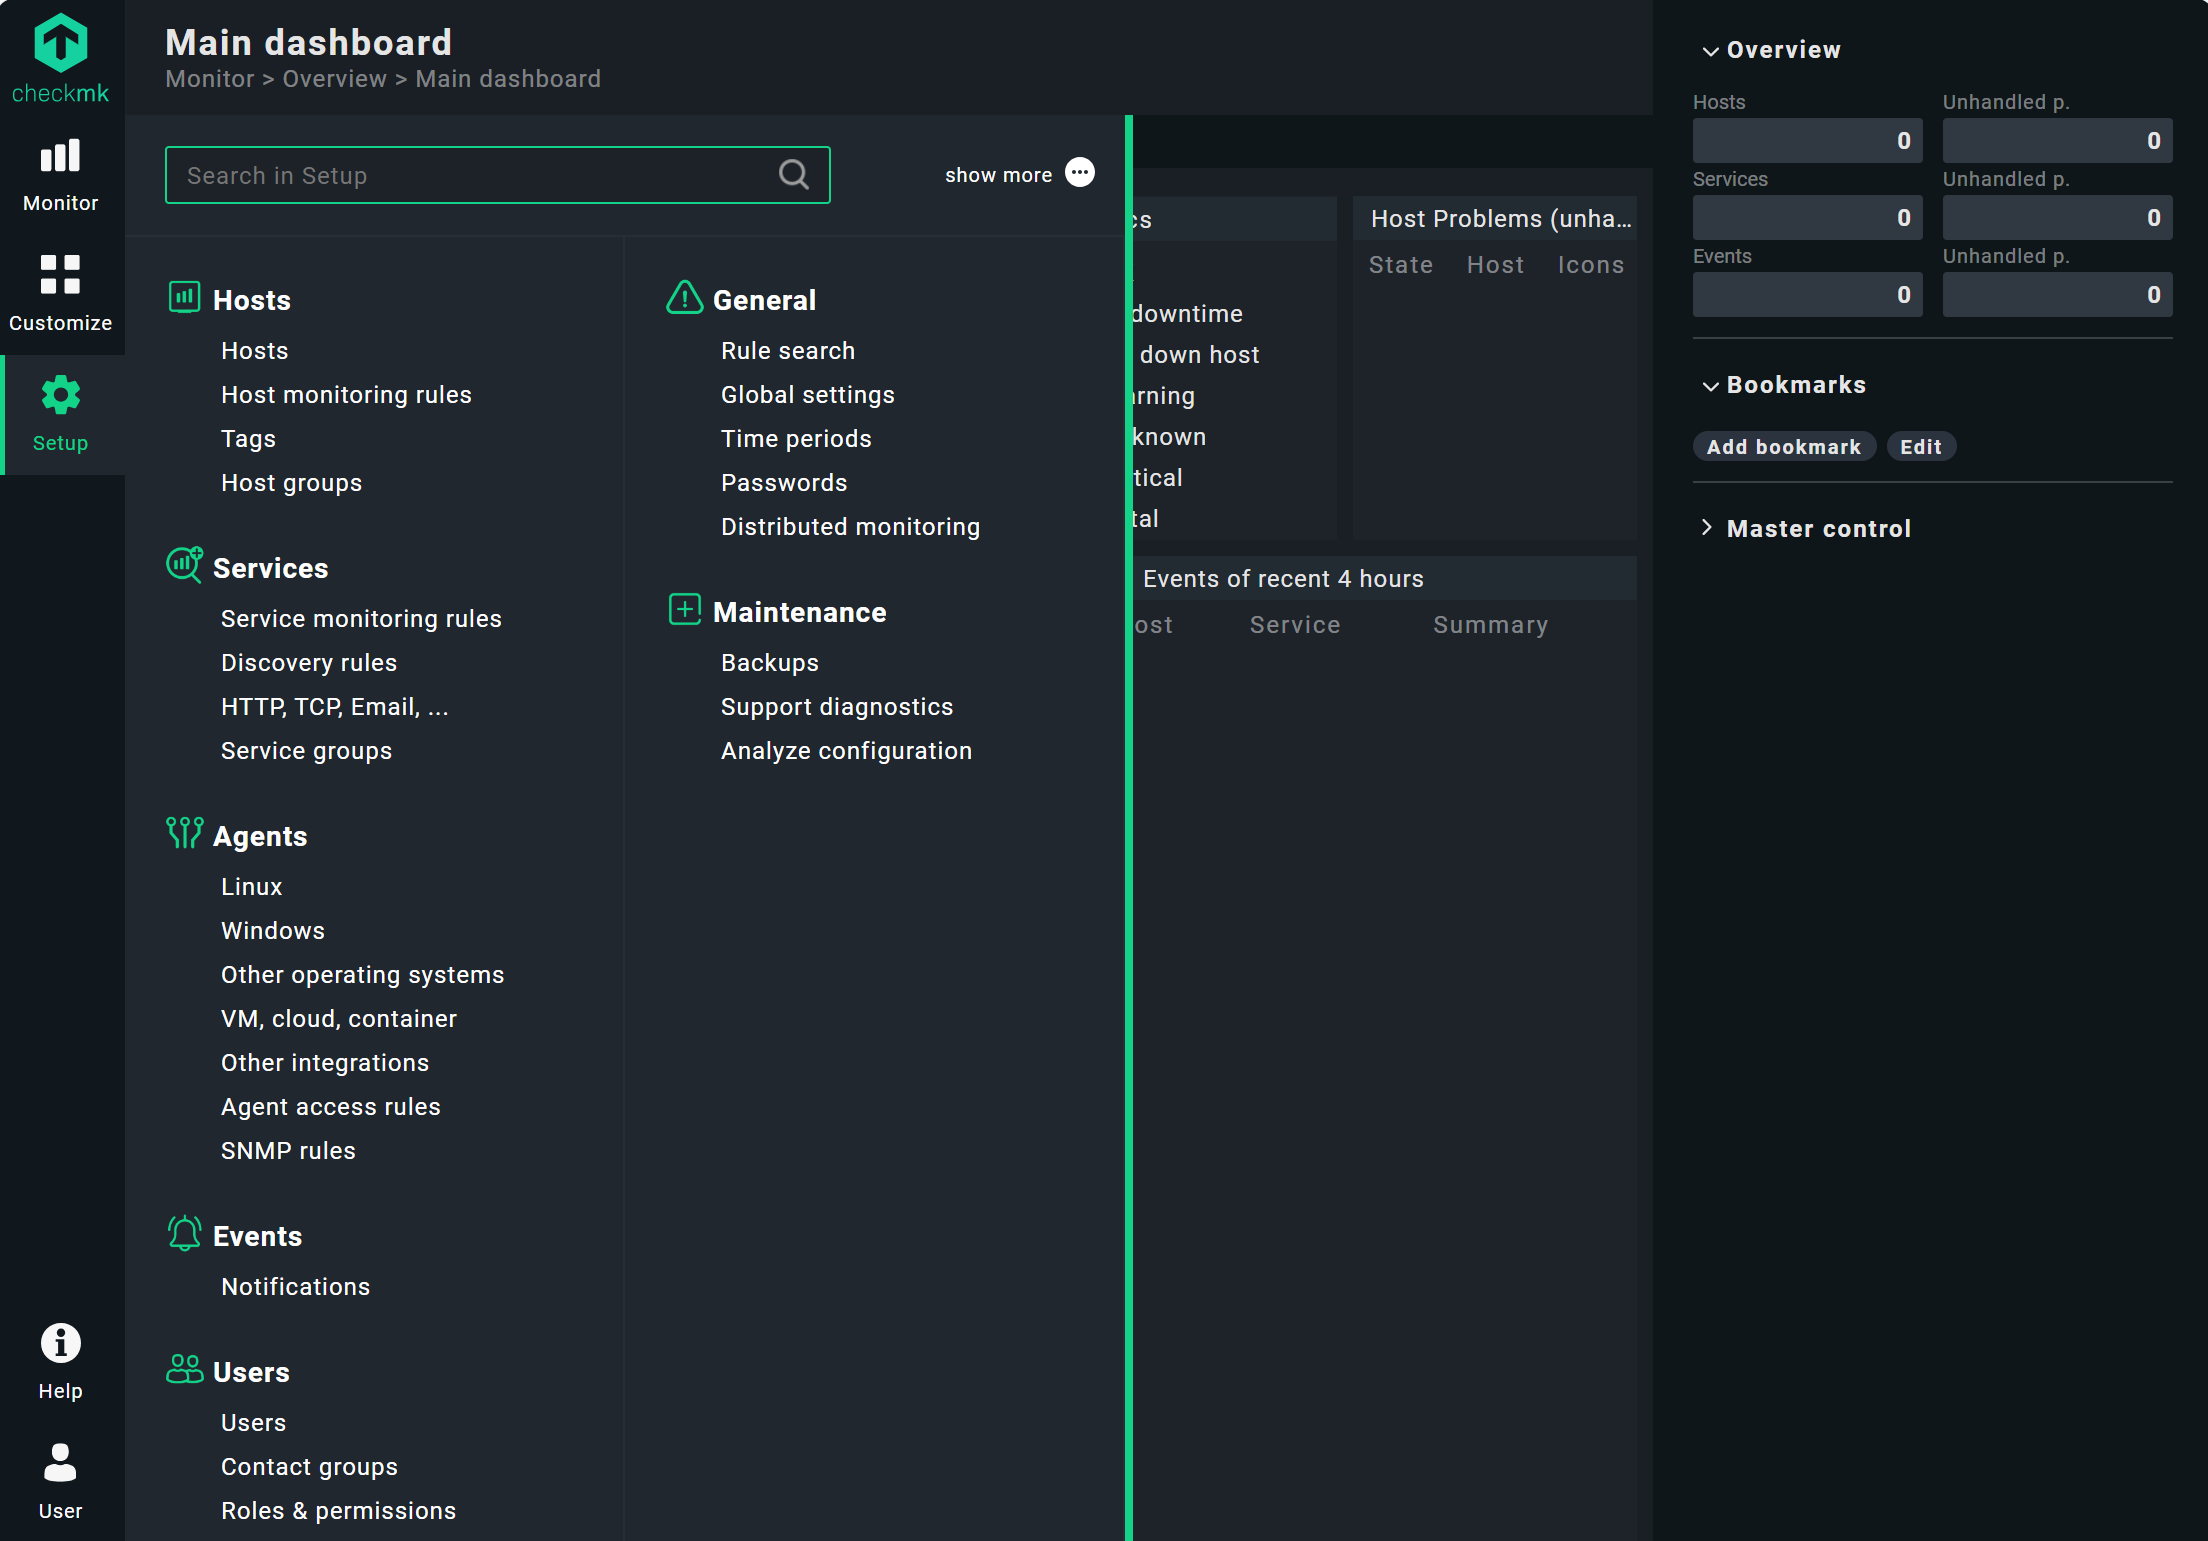Open the Notifications menu item

[295, 1286]
